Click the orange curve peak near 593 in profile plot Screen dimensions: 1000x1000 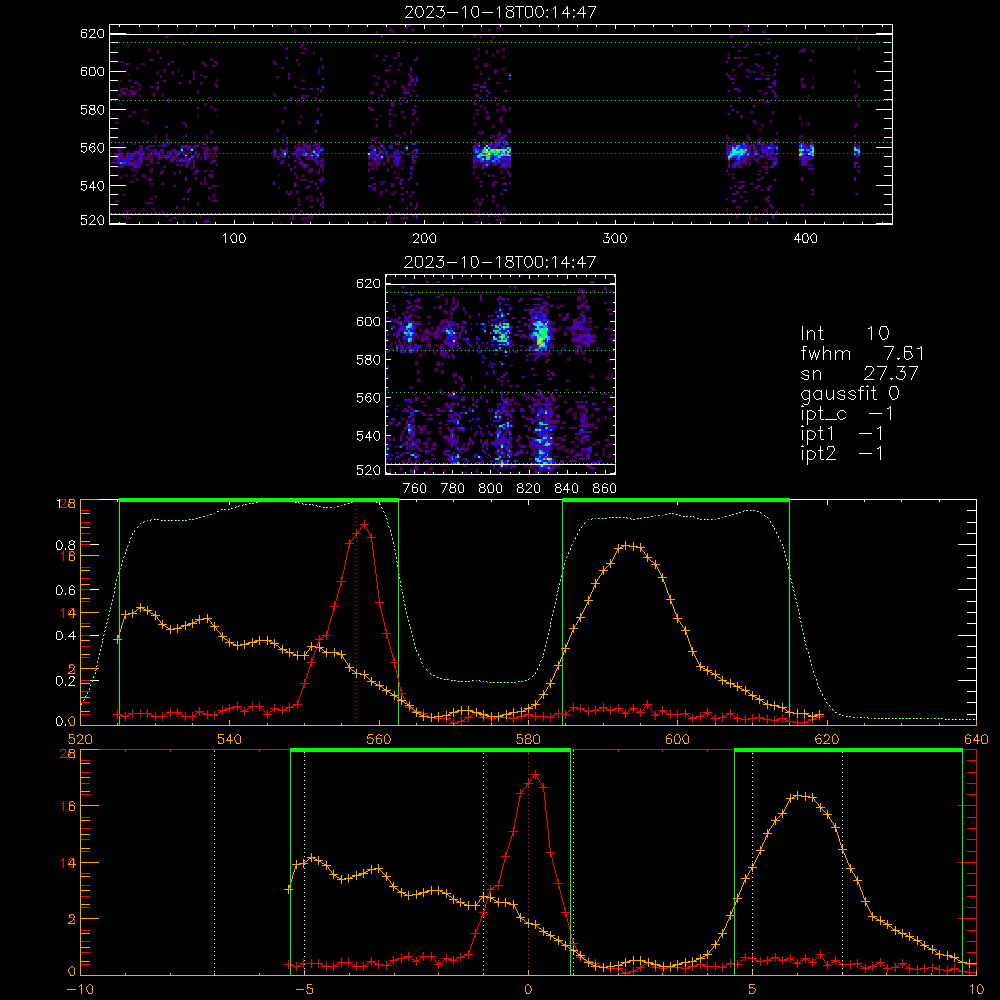coord(628,545)
